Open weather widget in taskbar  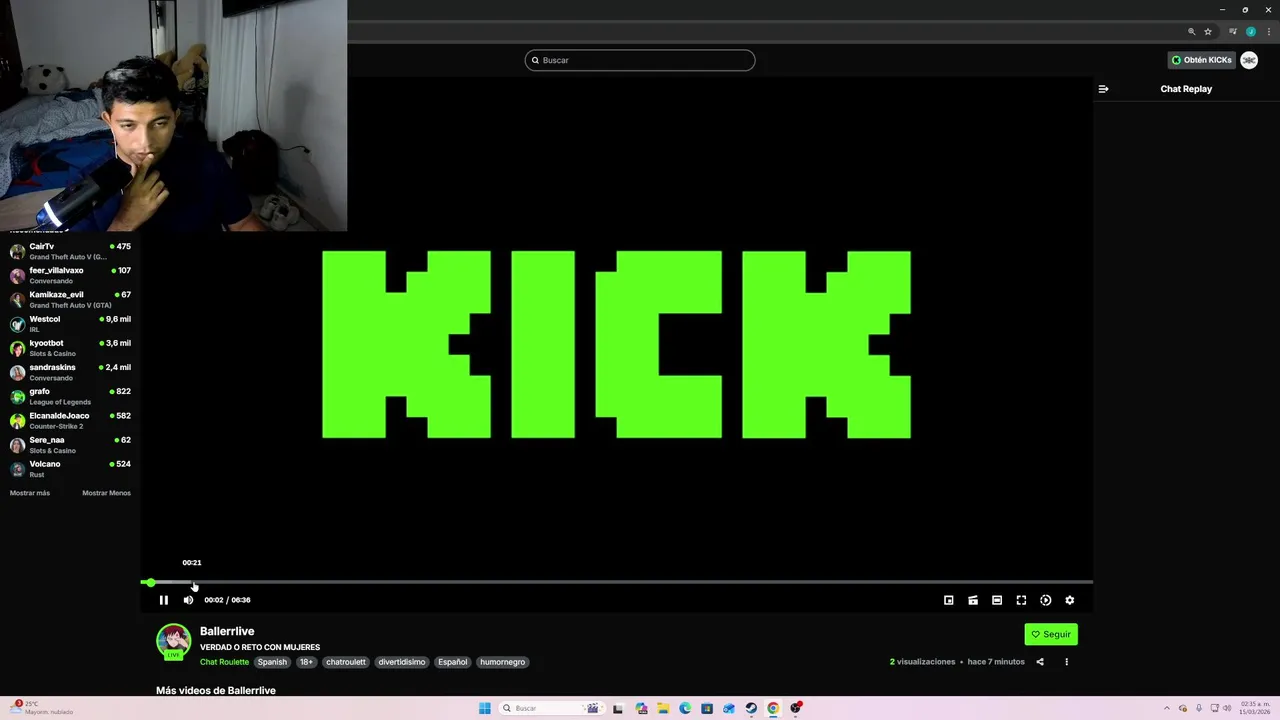point(40,708)
